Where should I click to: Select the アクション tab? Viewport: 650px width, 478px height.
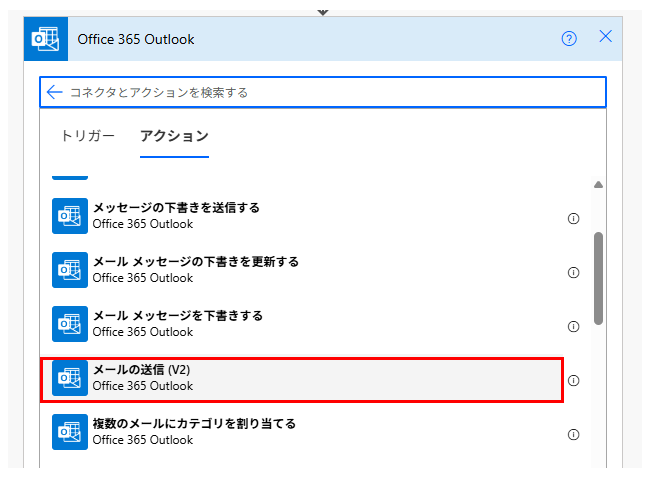[174, 136]
